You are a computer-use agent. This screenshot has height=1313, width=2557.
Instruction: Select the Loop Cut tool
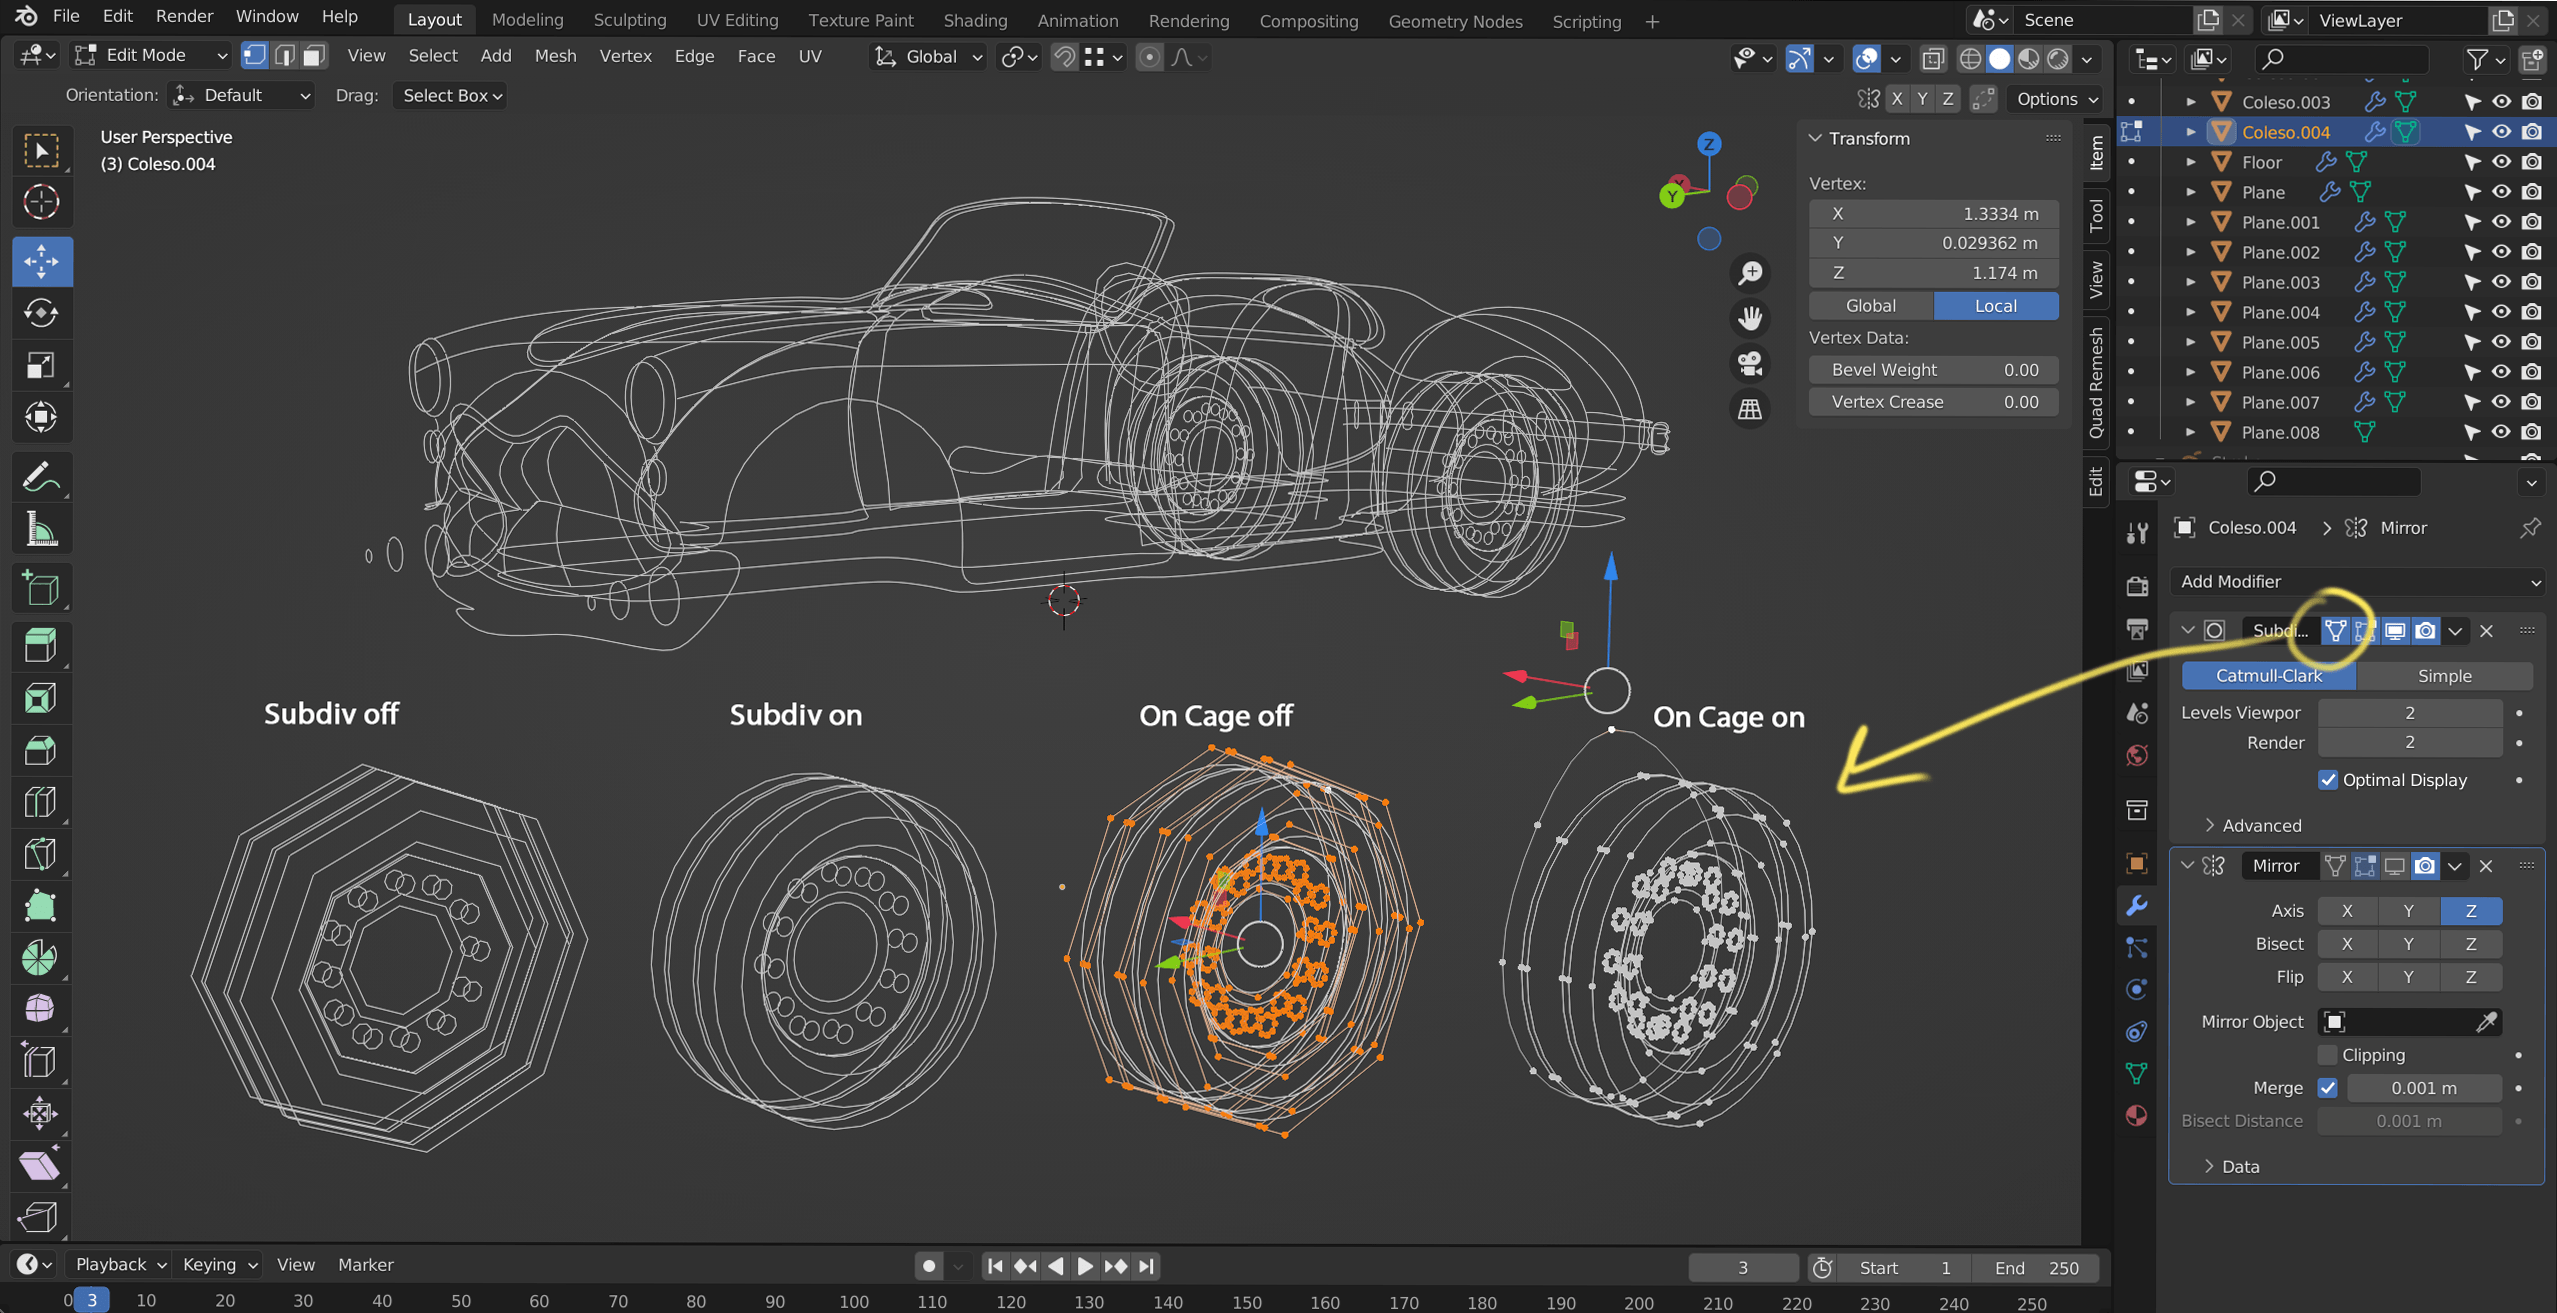click(41, 802)
